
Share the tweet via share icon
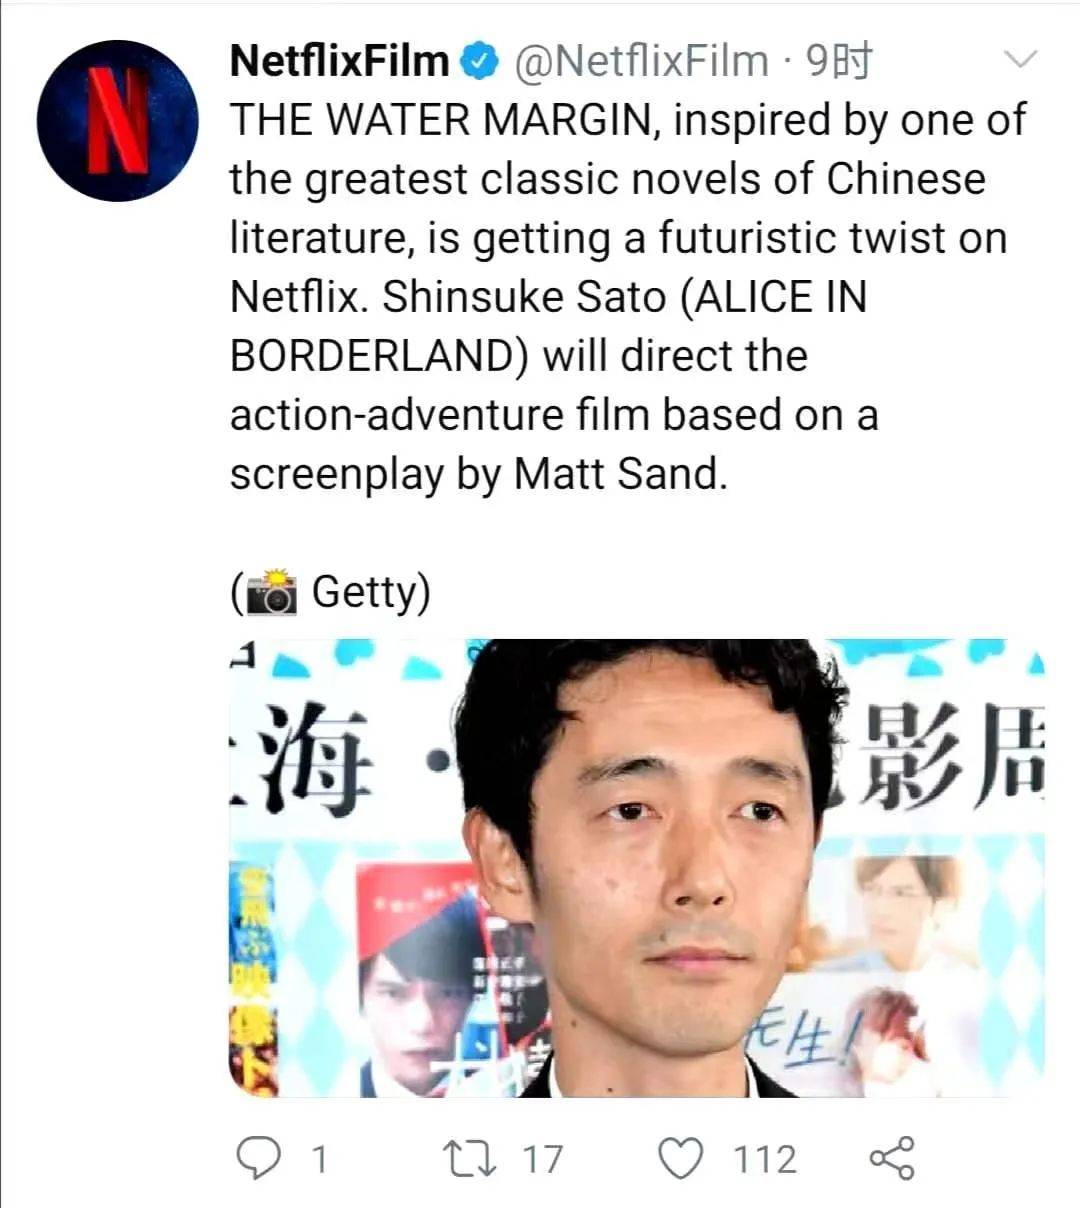click(892, 1158)
